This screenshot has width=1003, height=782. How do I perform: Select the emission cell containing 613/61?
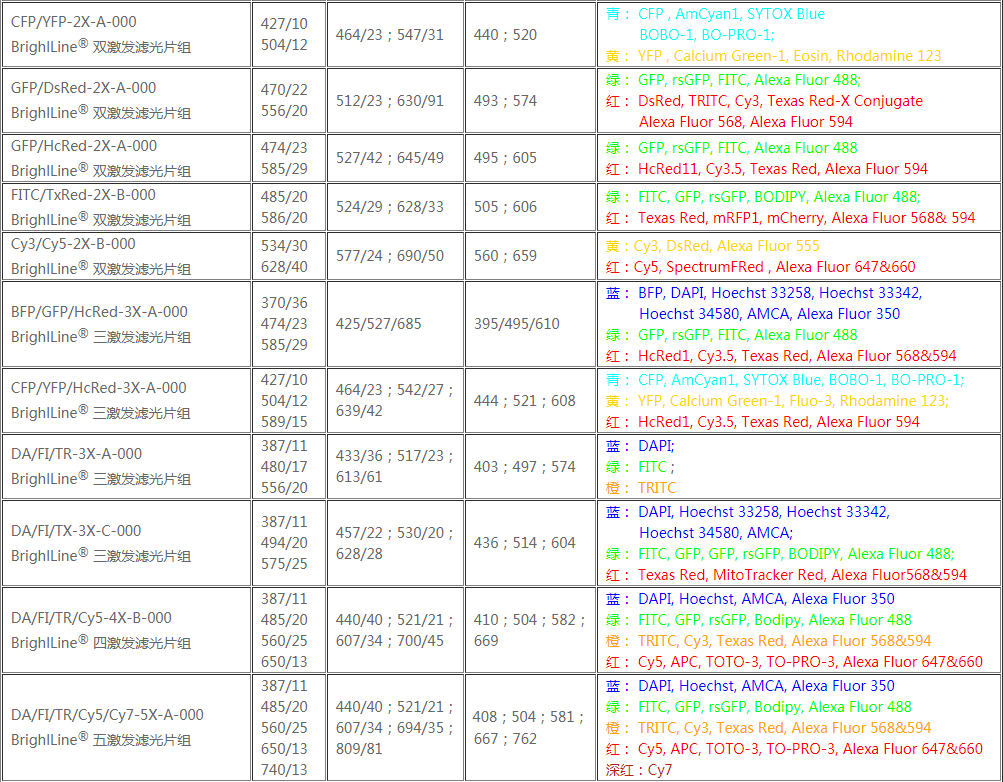click(x=395, y=467)
